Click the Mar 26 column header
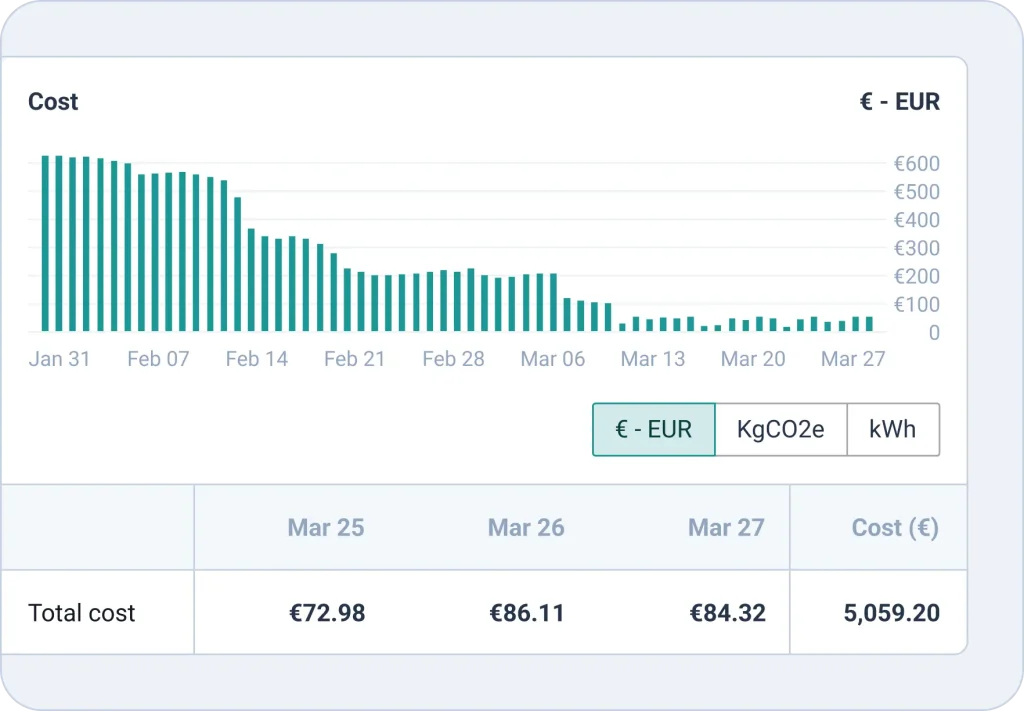 click(526, 528)
